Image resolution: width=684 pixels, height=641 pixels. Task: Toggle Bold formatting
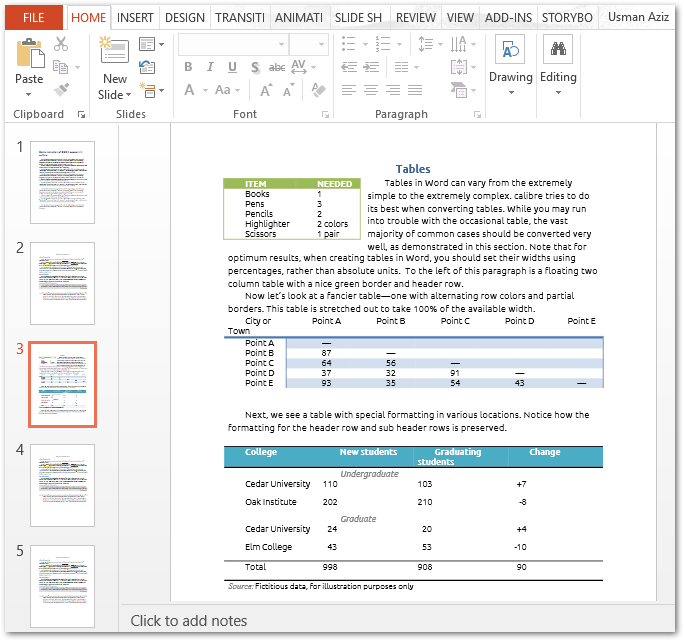pos(188,67)
